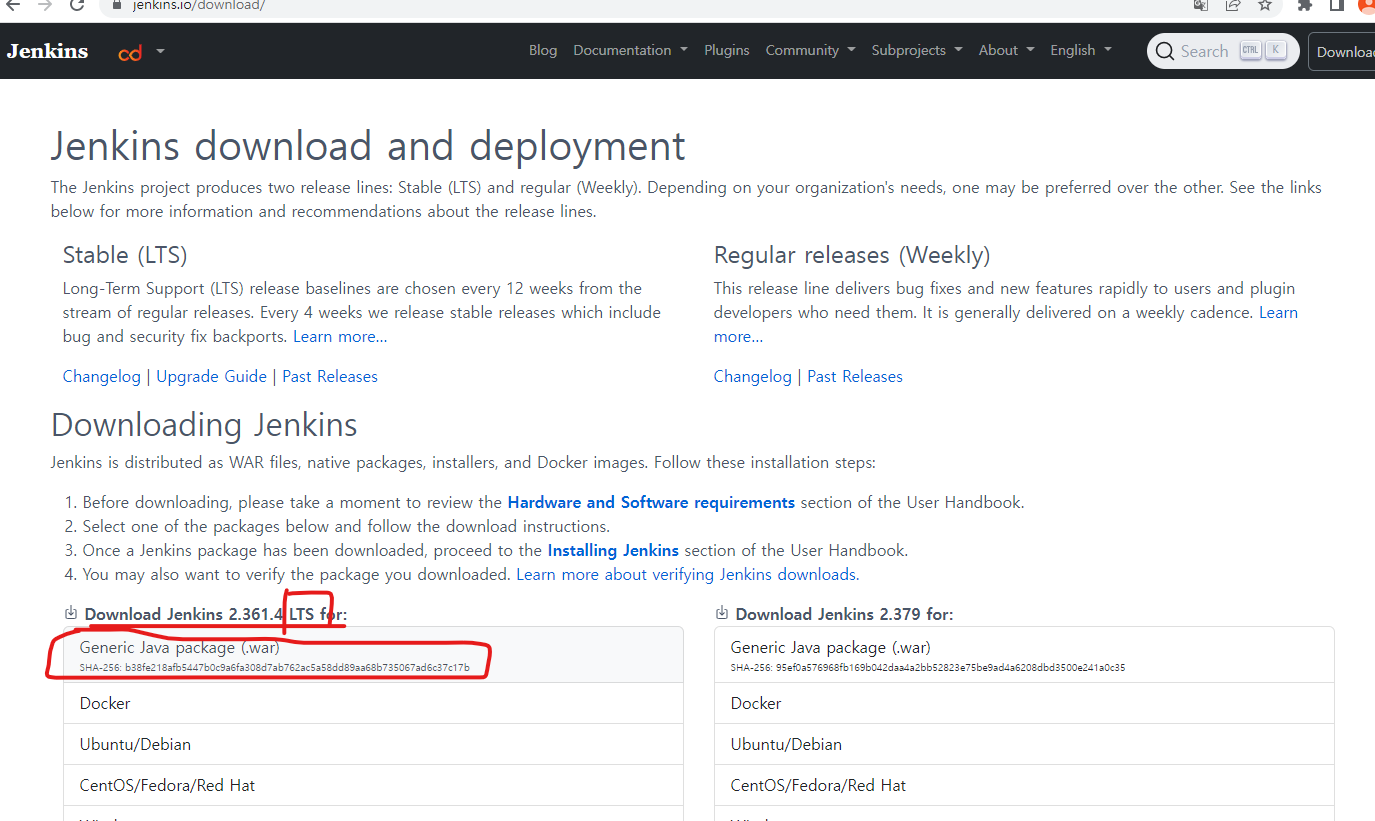Open the Blog menu item

point(543,50)
